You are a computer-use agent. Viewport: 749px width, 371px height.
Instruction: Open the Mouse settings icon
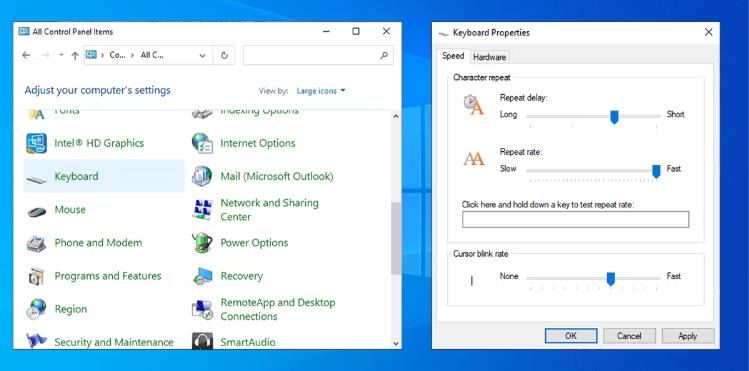[x=36, y=211]
